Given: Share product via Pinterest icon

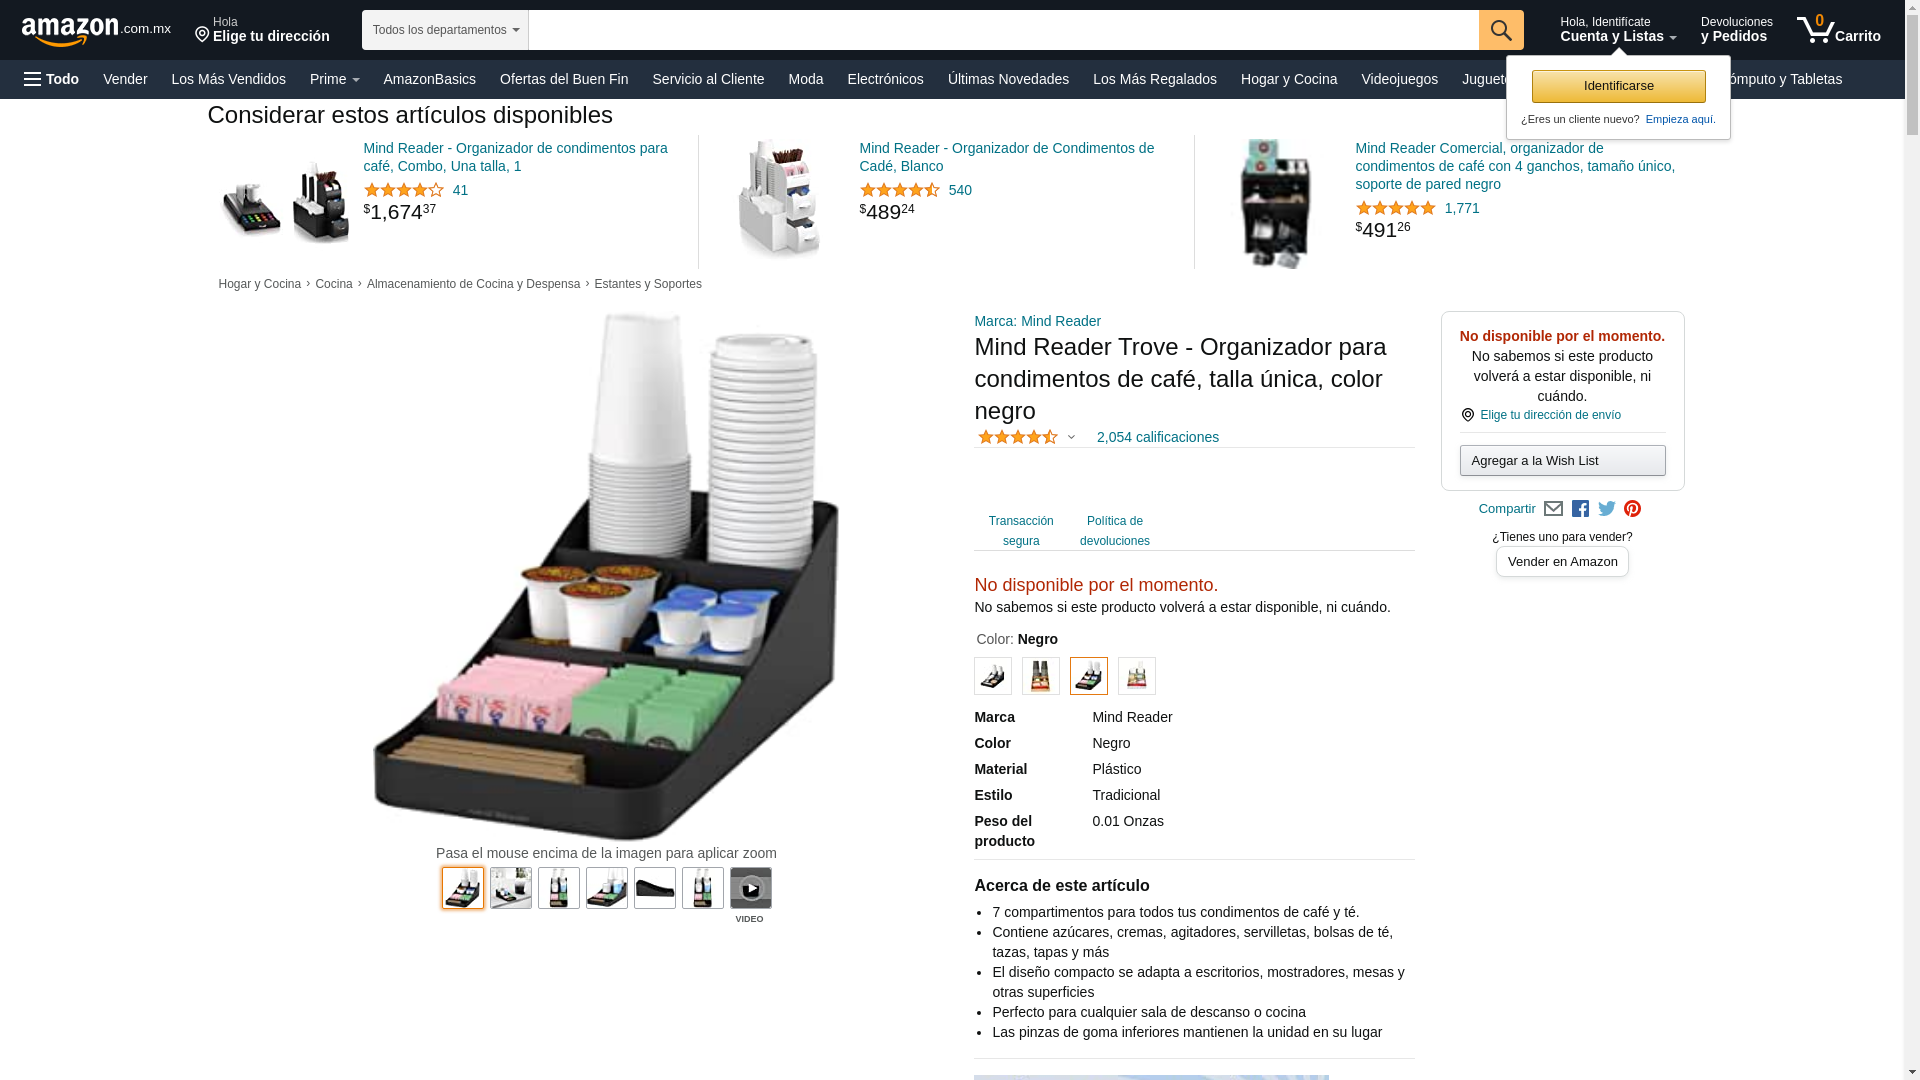Looking at the screenshot, I should [x=1633, y=509].
